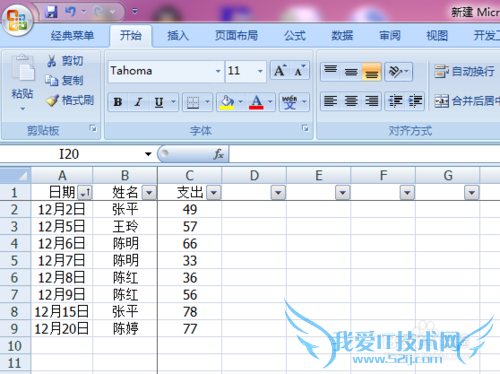This screenshot has height=374, width=500.
Task: Open the text orientation options
Action: (399, 71)
